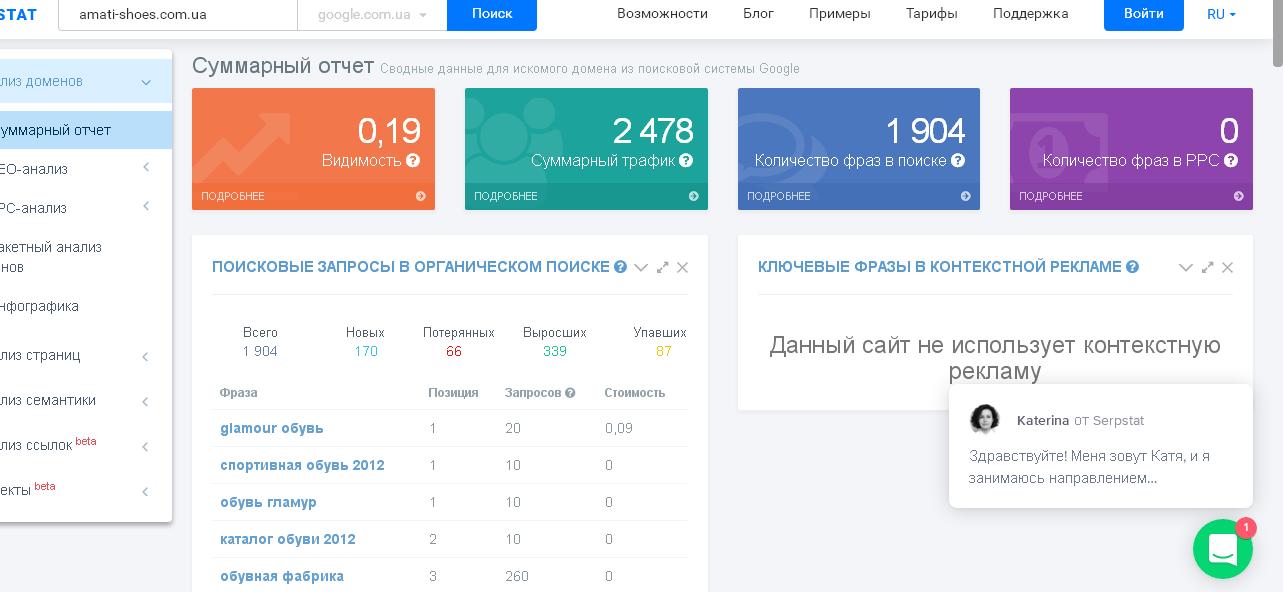This screenshot has height=592, width=1283.
Task: Collapse the organic search queries panel chevron
Action: (x=641, y=267)
